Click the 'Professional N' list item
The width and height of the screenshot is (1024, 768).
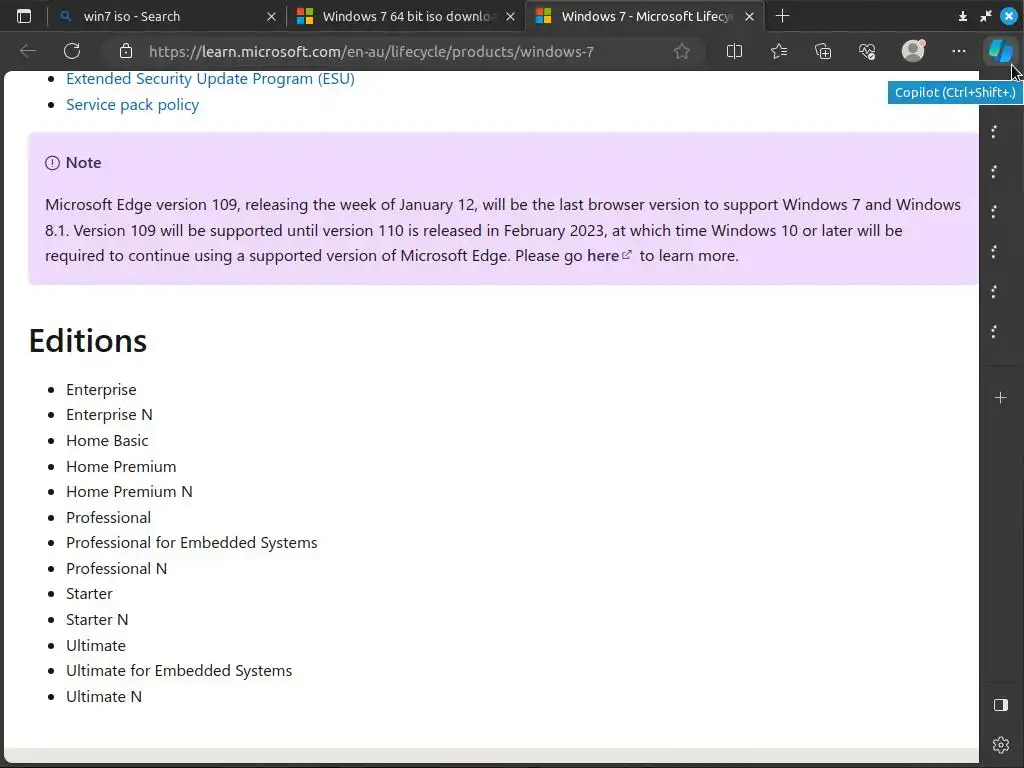(x=116, y=569)
